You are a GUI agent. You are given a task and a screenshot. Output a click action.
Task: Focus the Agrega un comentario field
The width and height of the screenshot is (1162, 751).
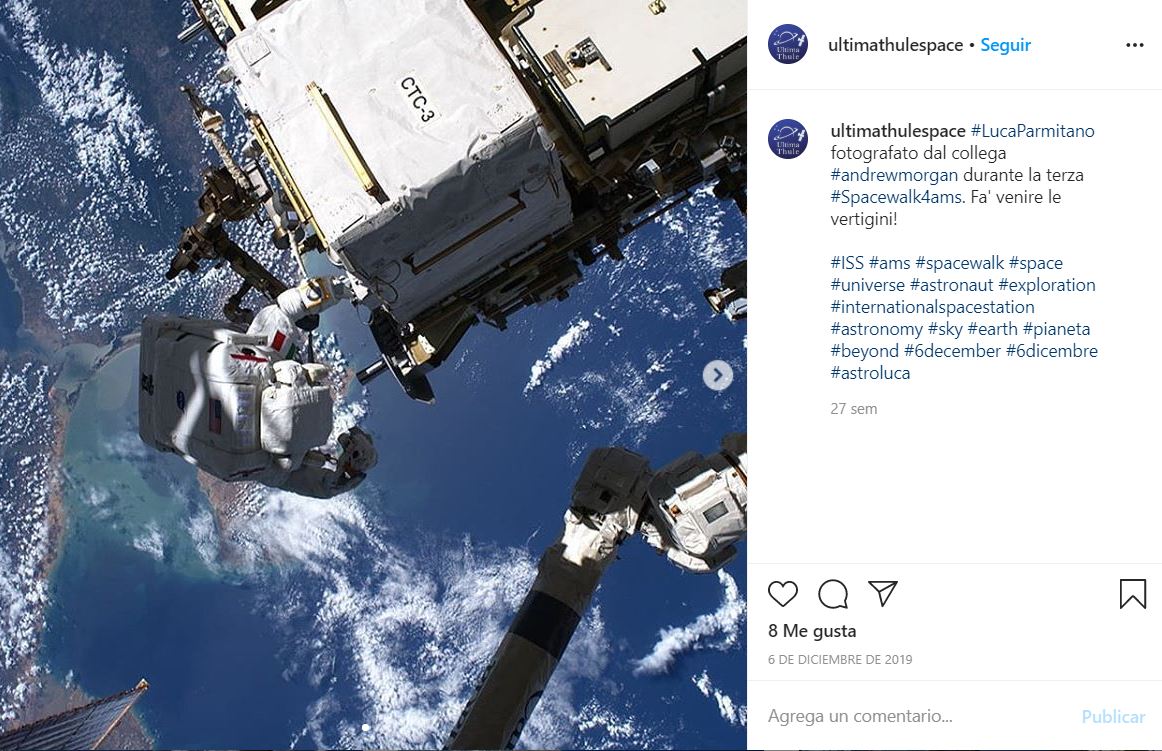(x=919, y=716)
